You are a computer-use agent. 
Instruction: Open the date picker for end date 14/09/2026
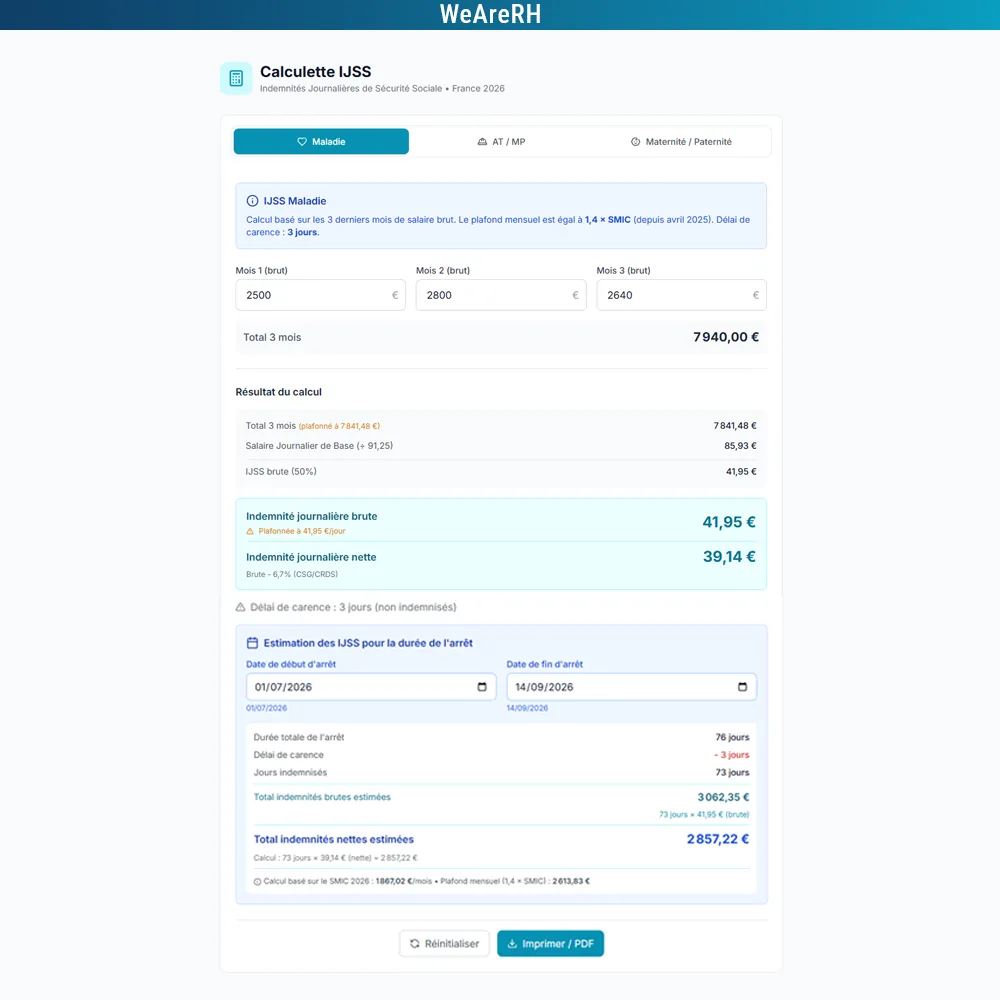[x=742, y=687]
